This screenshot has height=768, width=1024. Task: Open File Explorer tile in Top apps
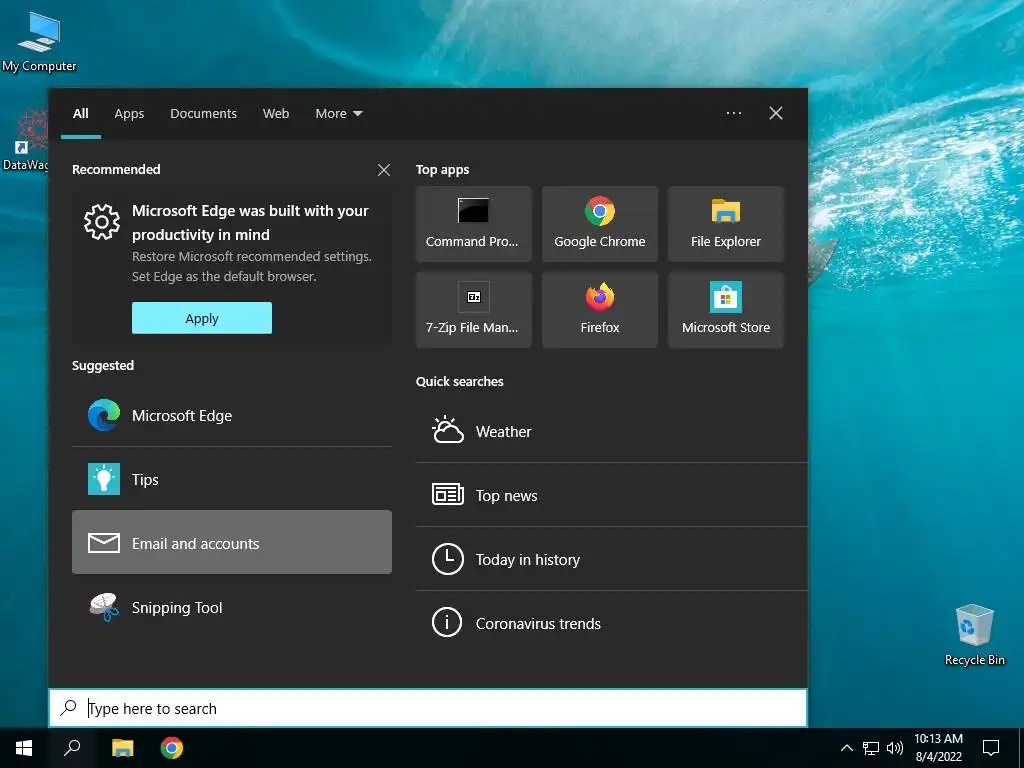point(726,224)
